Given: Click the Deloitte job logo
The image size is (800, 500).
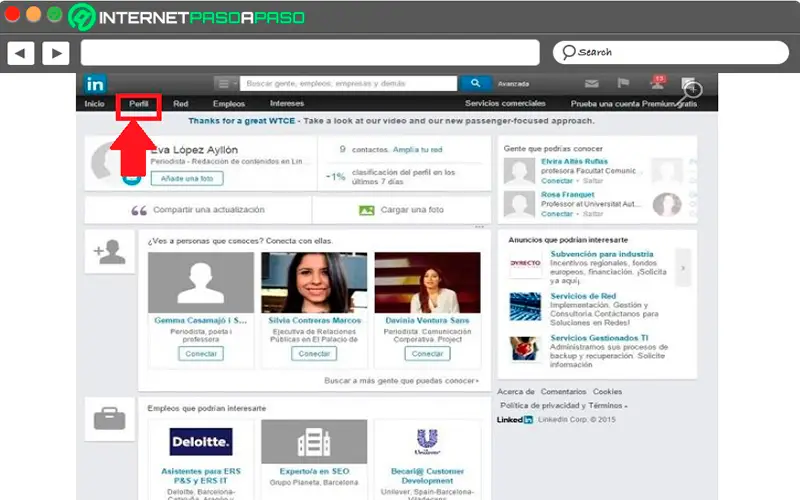Looking at the screenshot, I should pos(201,442).
